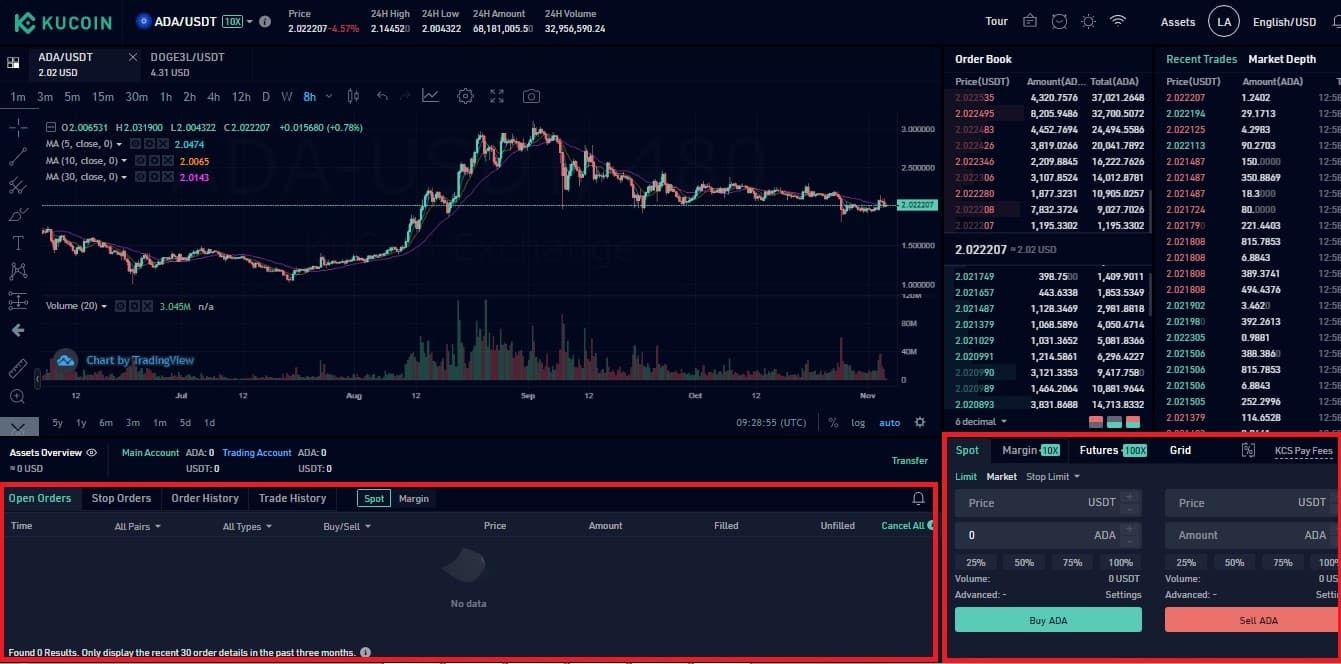Screen dimensions: 1341x664
Task: Toggle the Assets Overview eye visibility
Action: [x=92, y=453]
